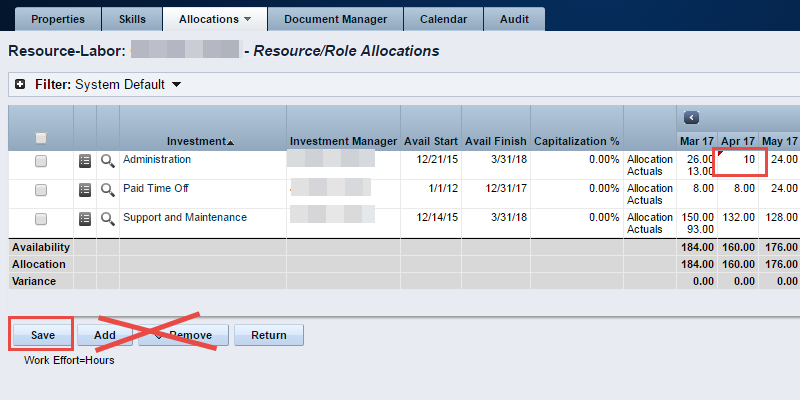Switch to the Skills tab
The width and height of the screenshot is (800, 400).
(133, 19)
